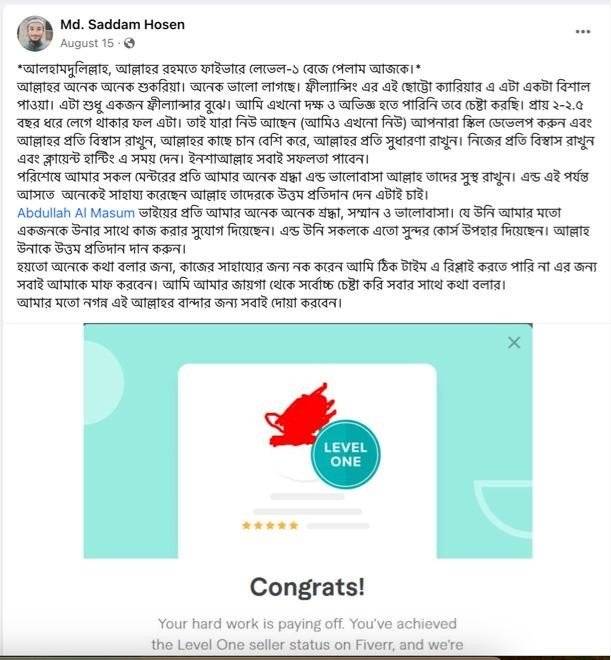
Task: Open the teal Fiverr image attachment
Action: 308,441
